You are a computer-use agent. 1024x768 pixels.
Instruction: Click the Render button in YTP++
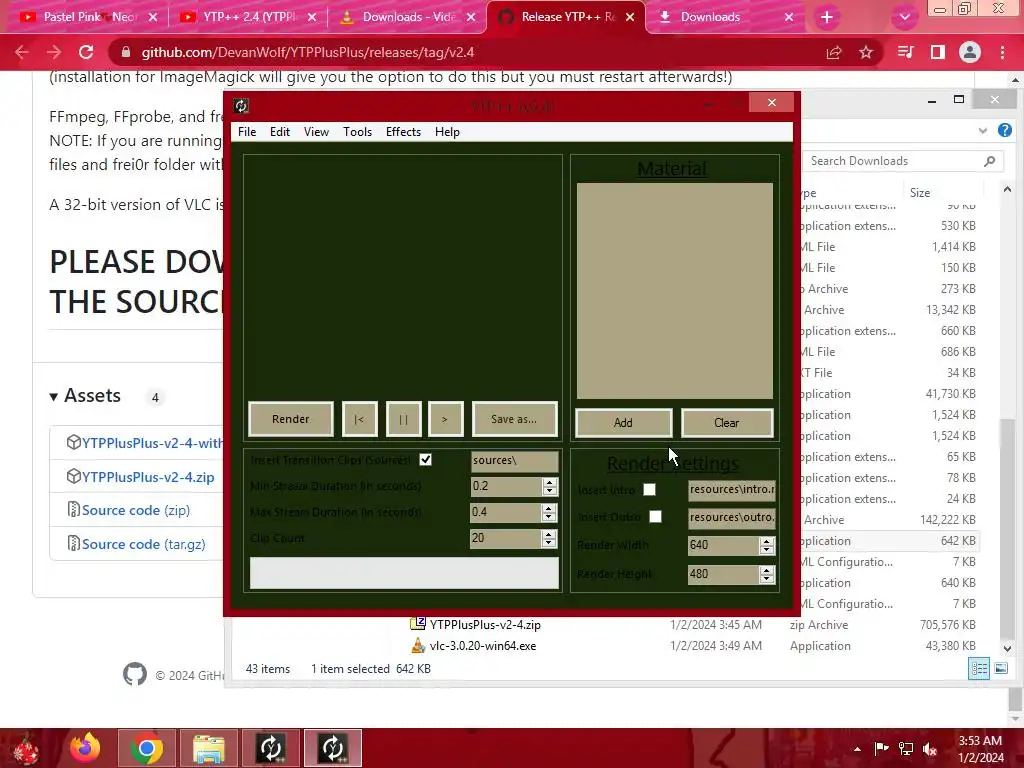(291, 419)
